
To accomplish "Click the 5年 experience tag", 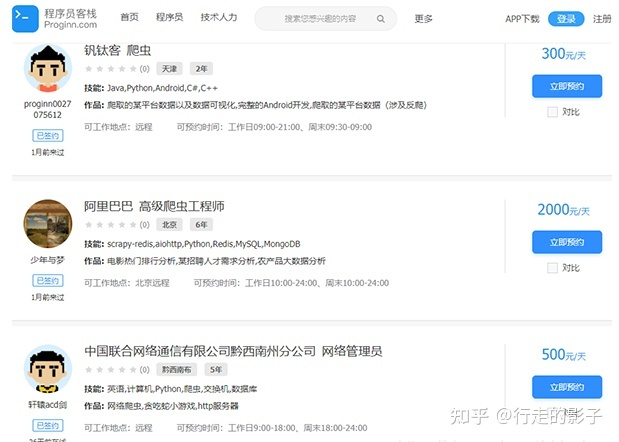I will [216, 369].
